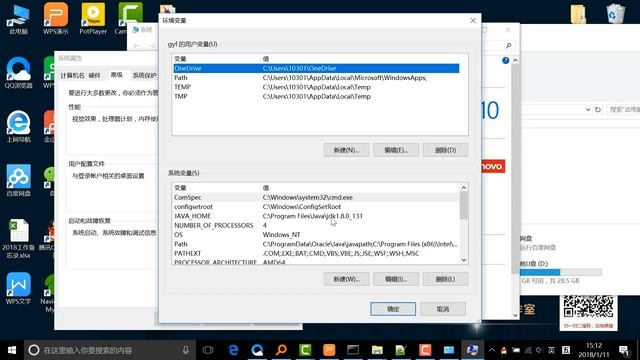Click 删除(L) button for system variables

tap(445, 279)
